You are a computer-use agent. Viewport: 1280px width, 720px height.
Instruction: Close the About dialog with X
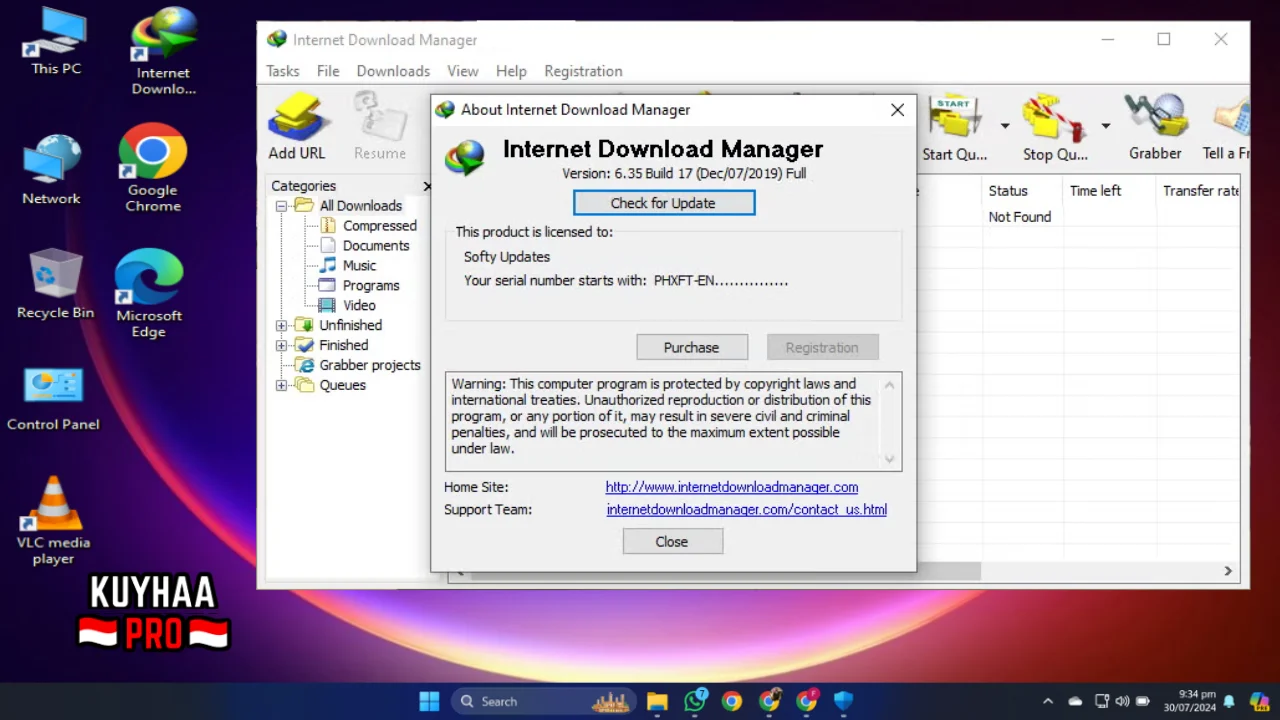point(897,110)
